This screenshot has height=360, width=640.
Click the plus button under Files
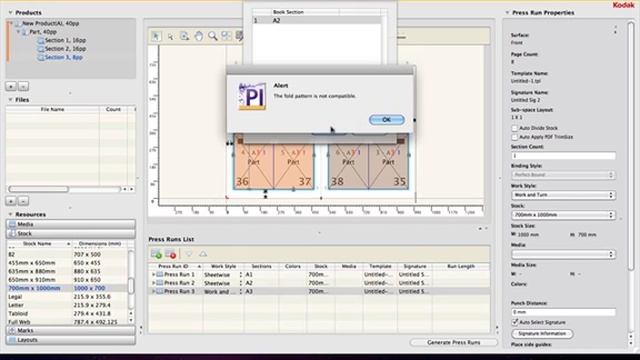tap(11, 201)
